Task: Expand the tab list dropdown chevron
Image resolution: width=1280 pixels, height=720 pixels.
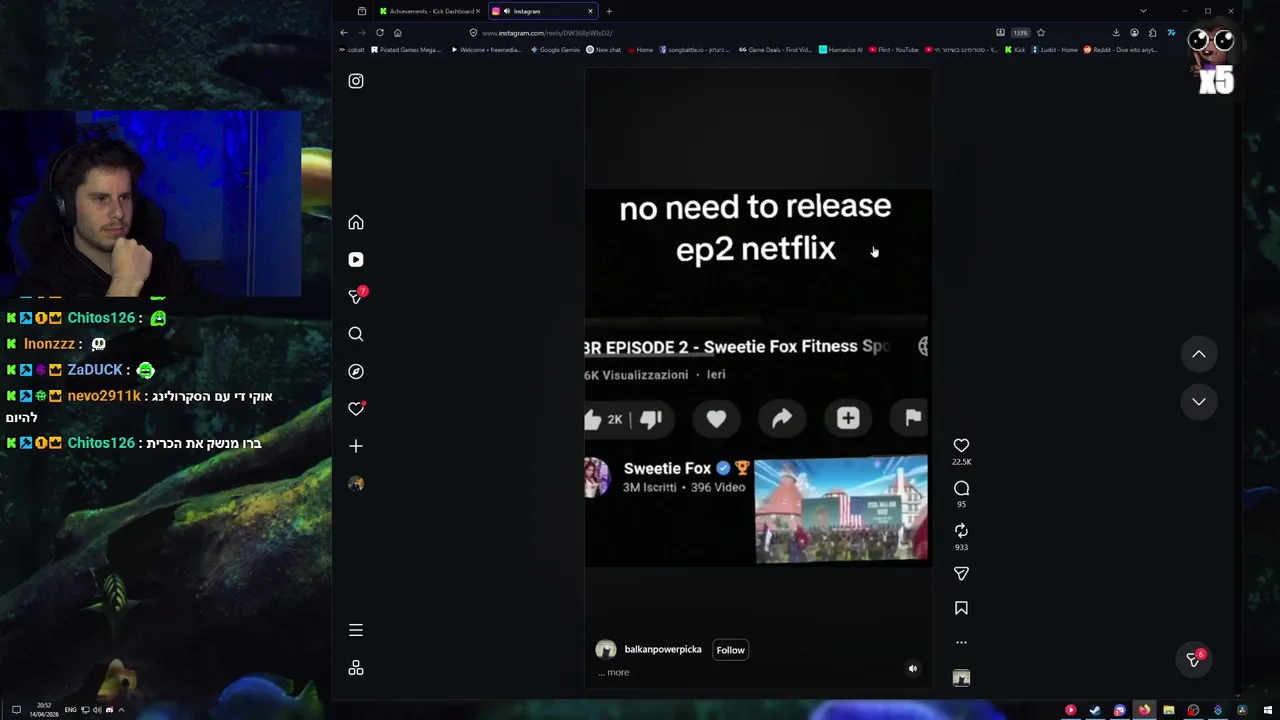Action: [x=1143, y=11]
